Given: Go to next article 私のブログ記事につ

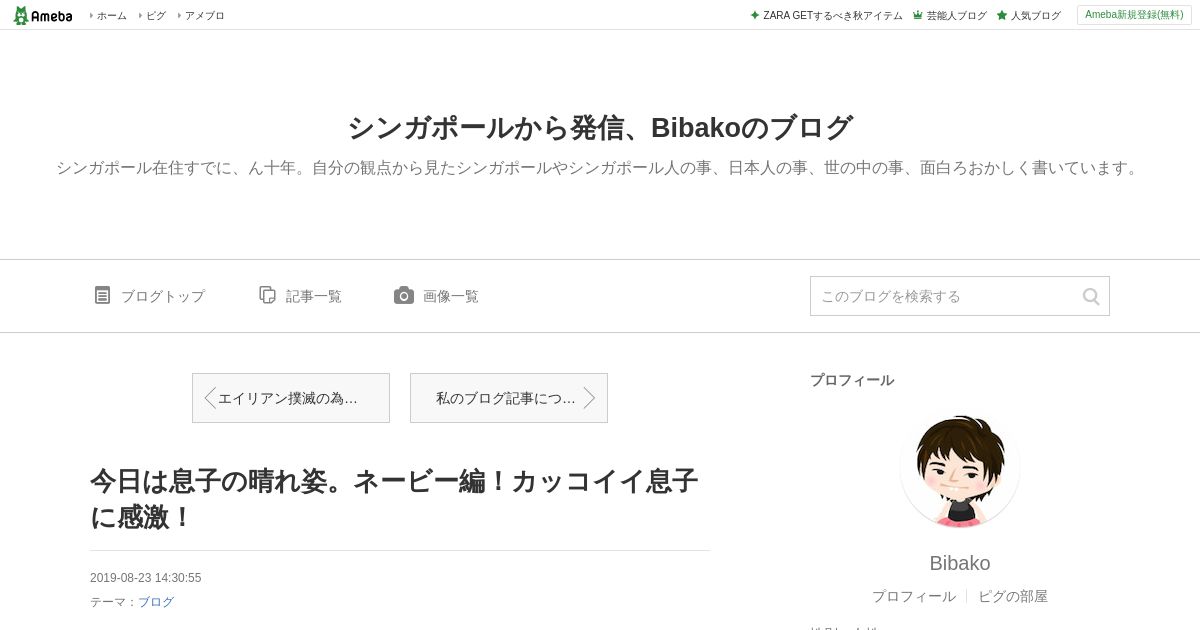Looking at the screenshot, I should pos(509,398).
